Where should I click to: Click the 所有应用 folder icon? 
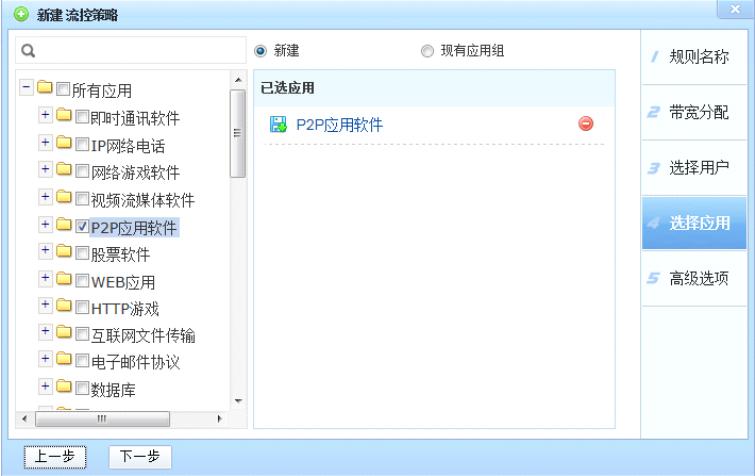point(45,87)
